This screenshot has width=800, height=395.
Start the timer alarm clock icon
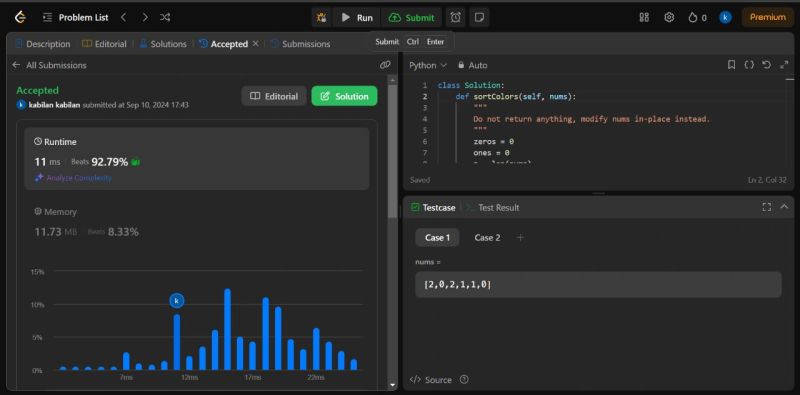pyautogui.click(x=455, y=17)
